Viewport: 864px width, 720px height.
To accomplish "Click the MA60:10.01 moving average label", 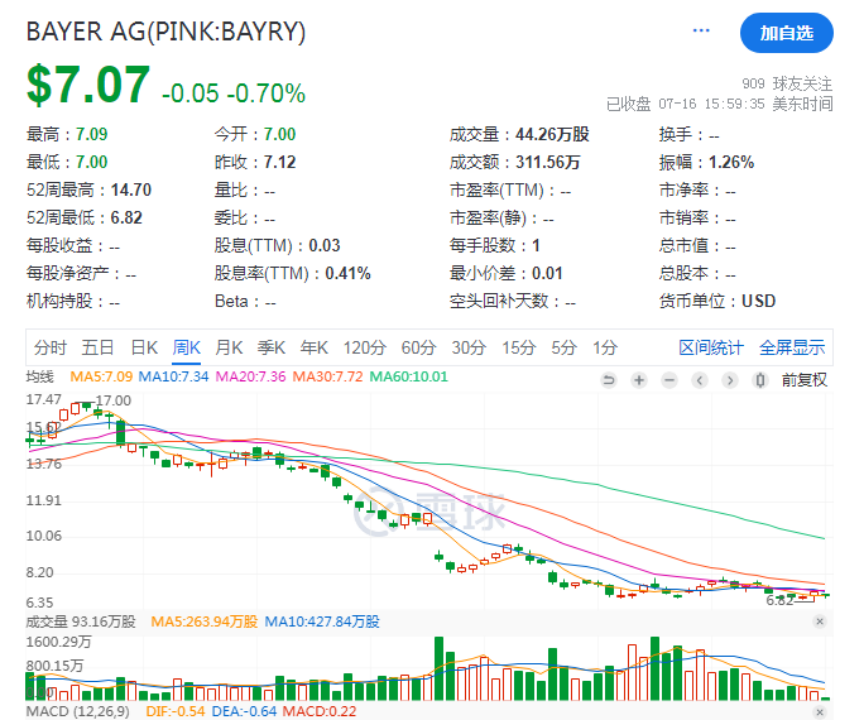I will coord(409,377).
